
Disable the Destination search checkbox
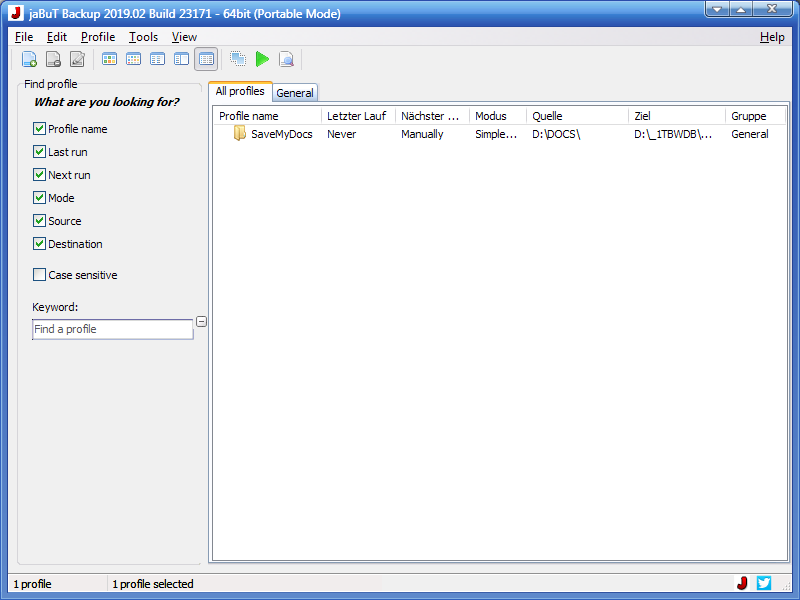(39, 243)
